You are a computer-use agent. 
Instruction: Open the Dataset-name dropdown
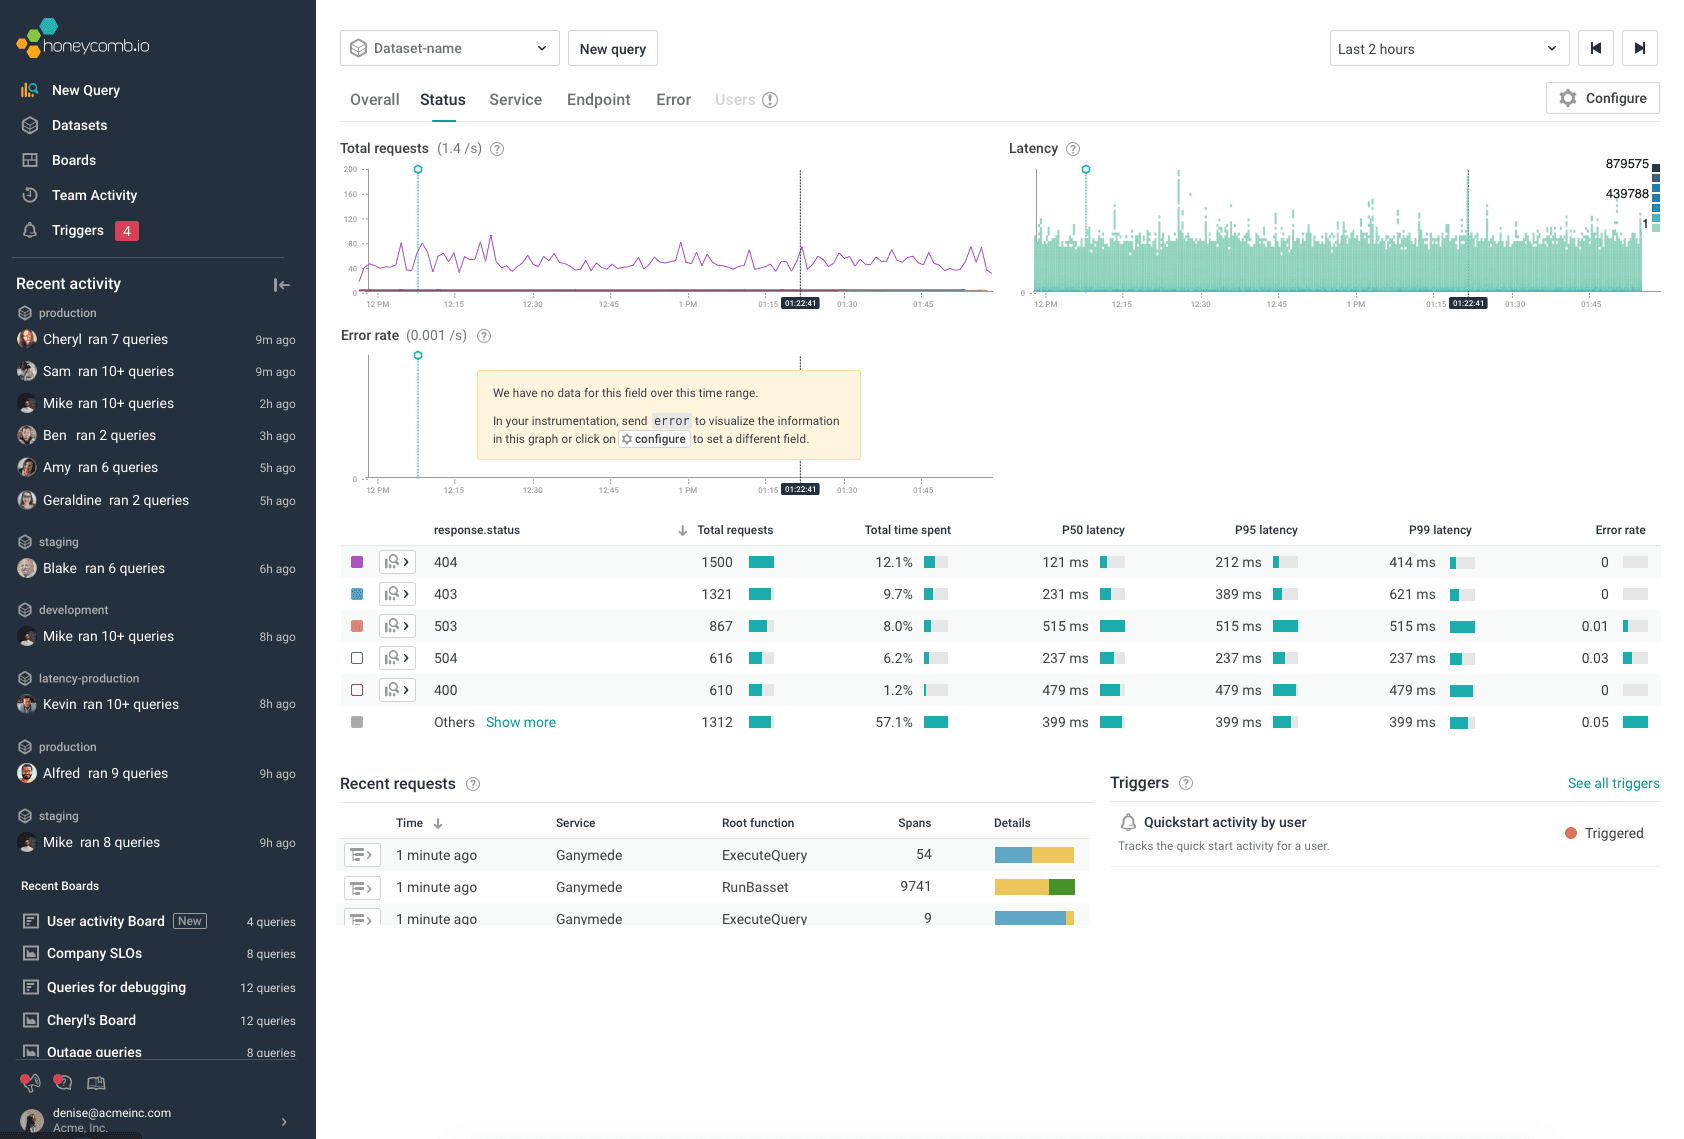(449, 48)
